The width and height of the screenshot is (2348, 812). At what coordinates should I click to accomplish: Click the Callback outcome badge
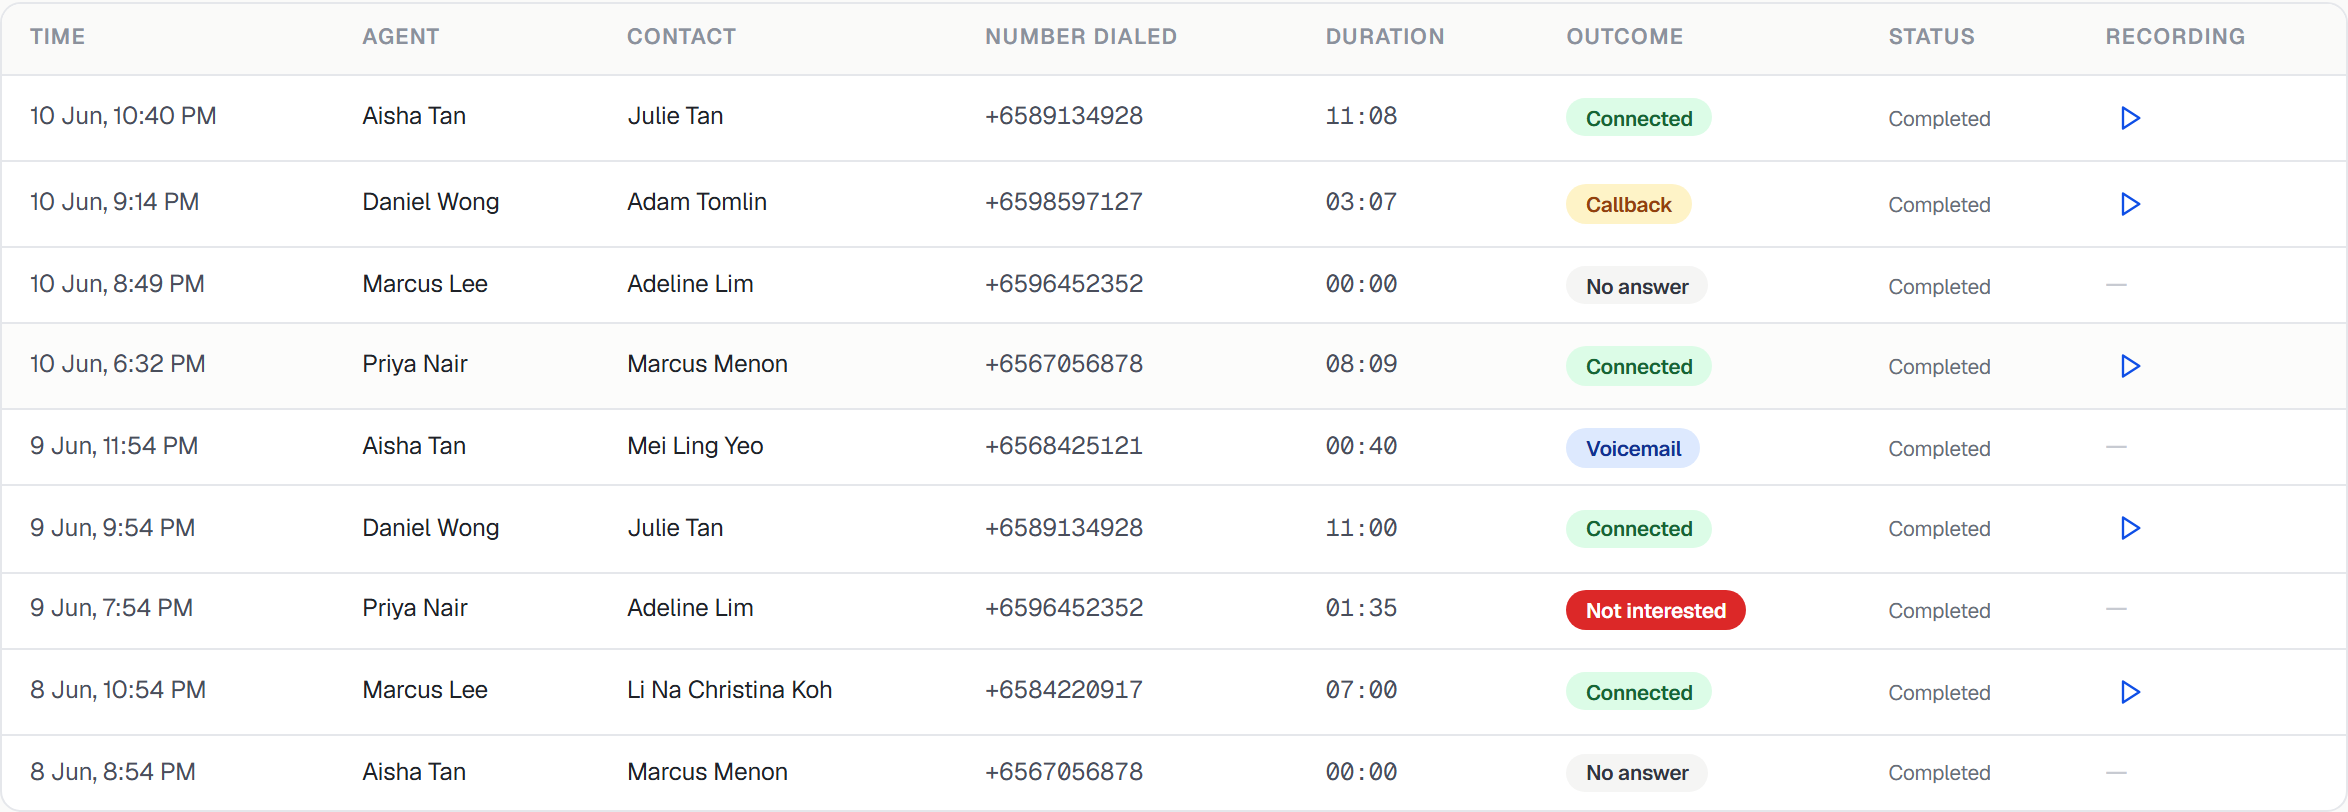click(x=1628, y=204)
